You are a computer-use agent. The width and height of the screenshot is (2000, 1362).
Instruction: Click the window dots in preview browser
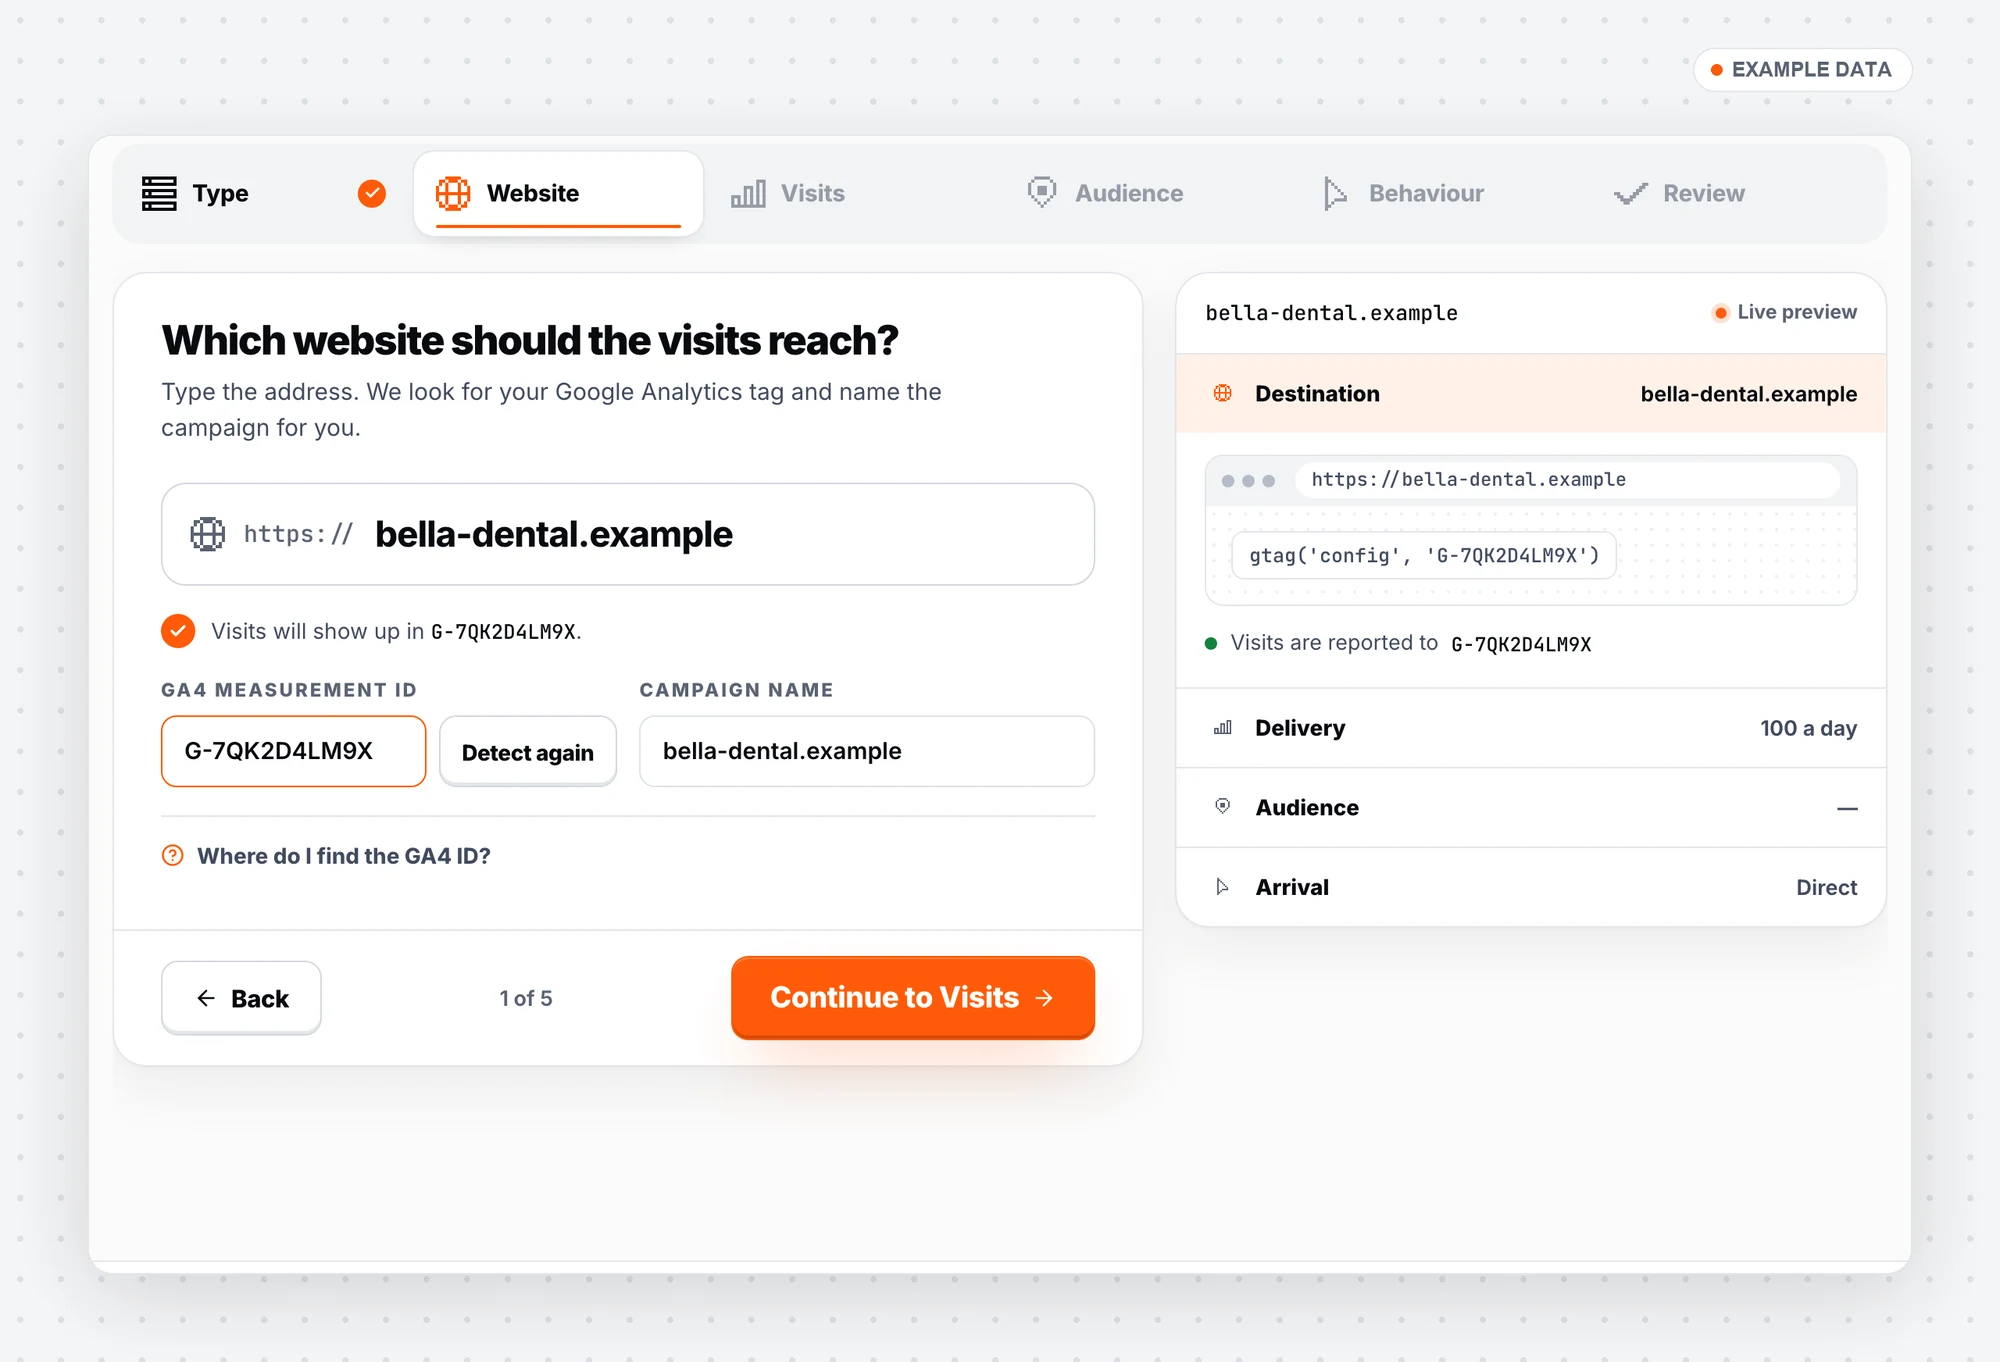click(x=1248, y=481)
